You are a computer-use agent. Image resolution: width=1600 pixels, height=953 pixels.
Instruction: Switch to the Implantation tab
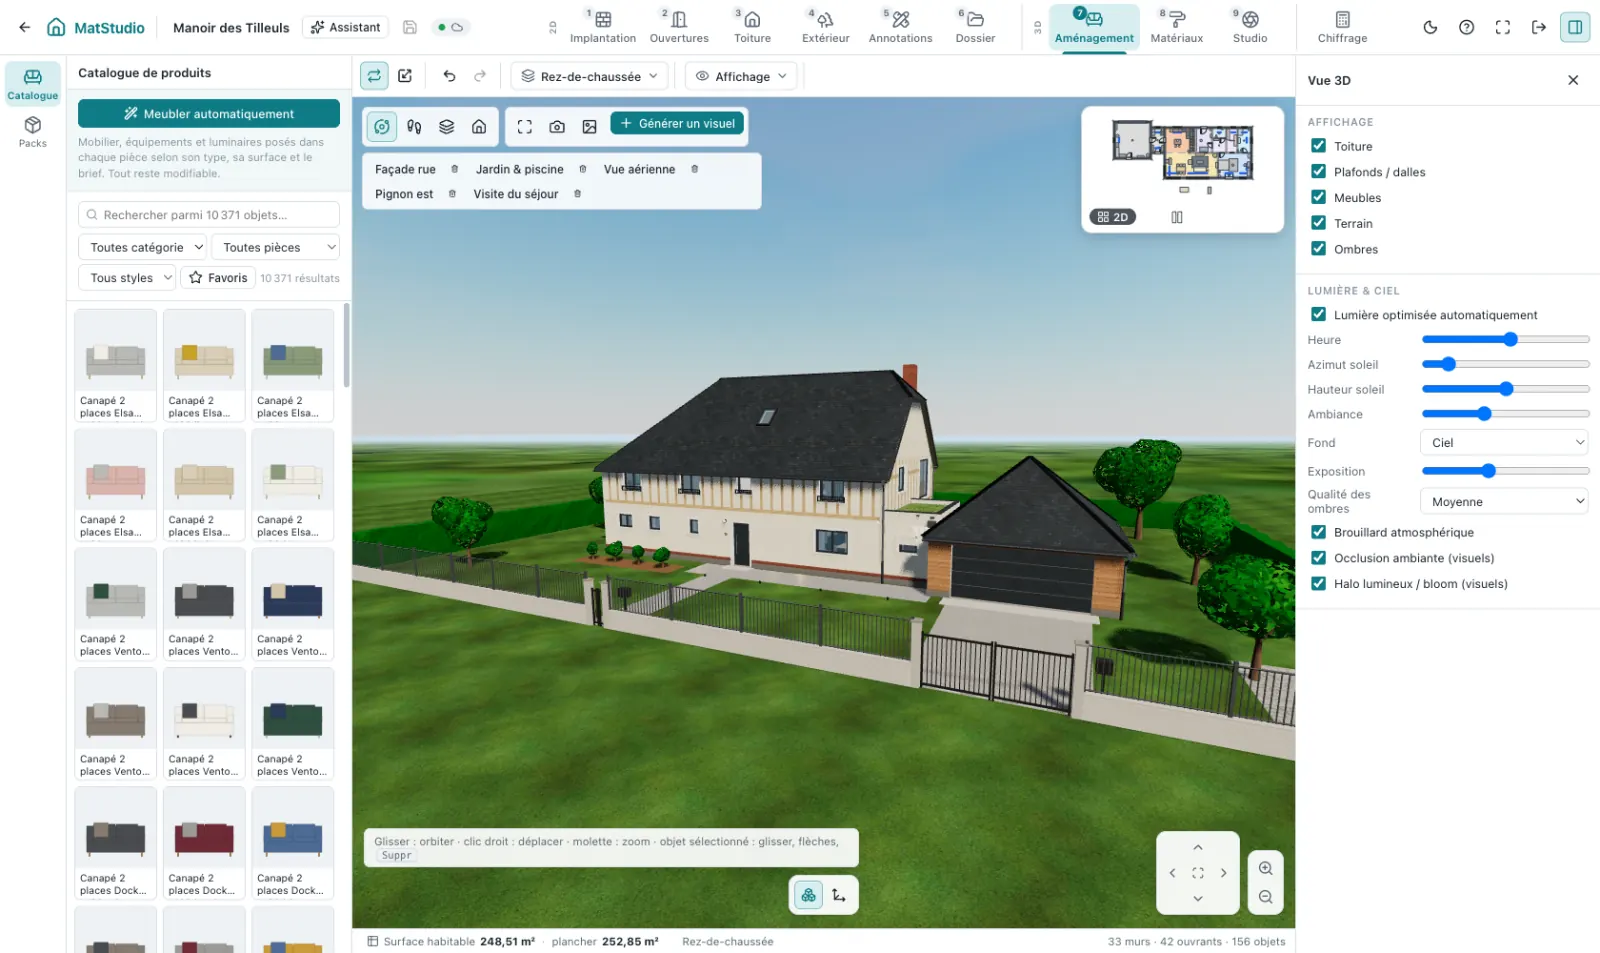point(603,27)
